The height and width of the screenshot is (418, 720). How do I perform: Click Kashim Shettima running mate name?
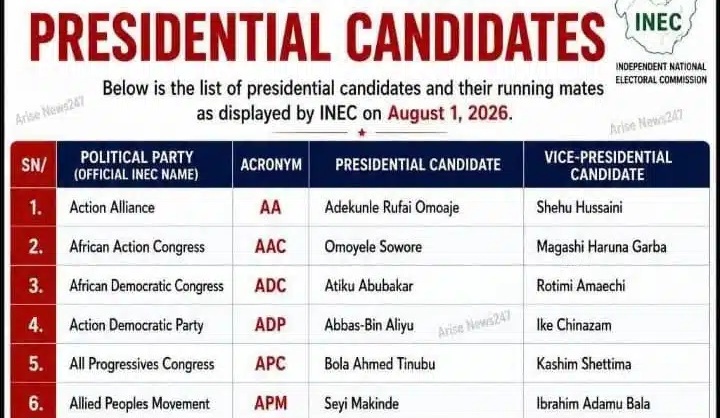point(584,364)
